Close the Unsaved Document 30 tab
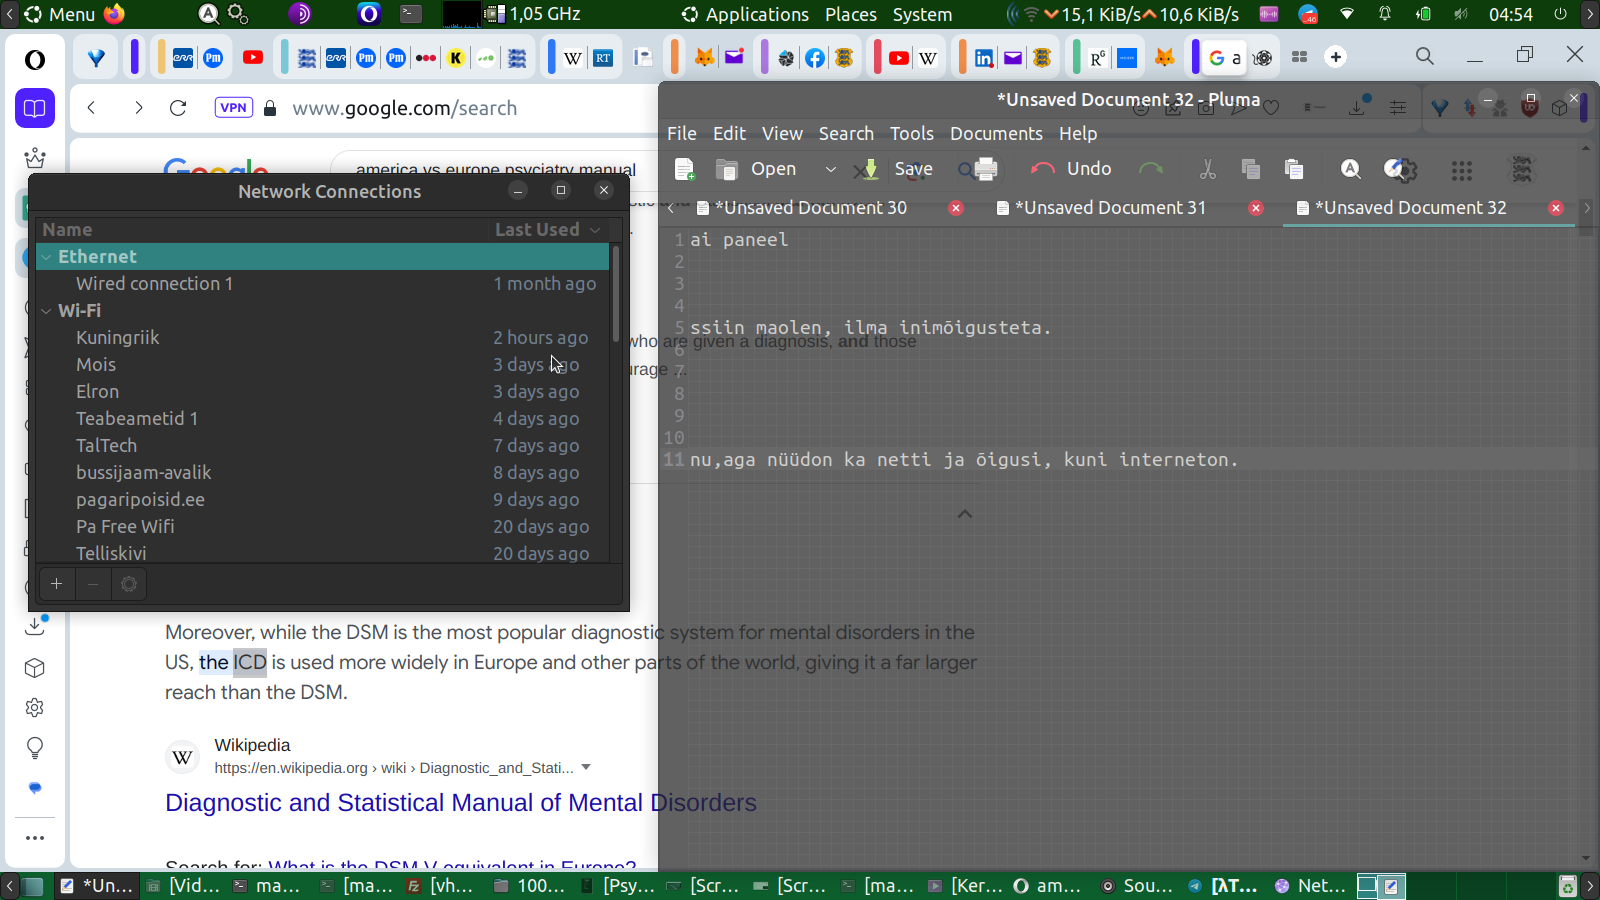 pos(956,208)
